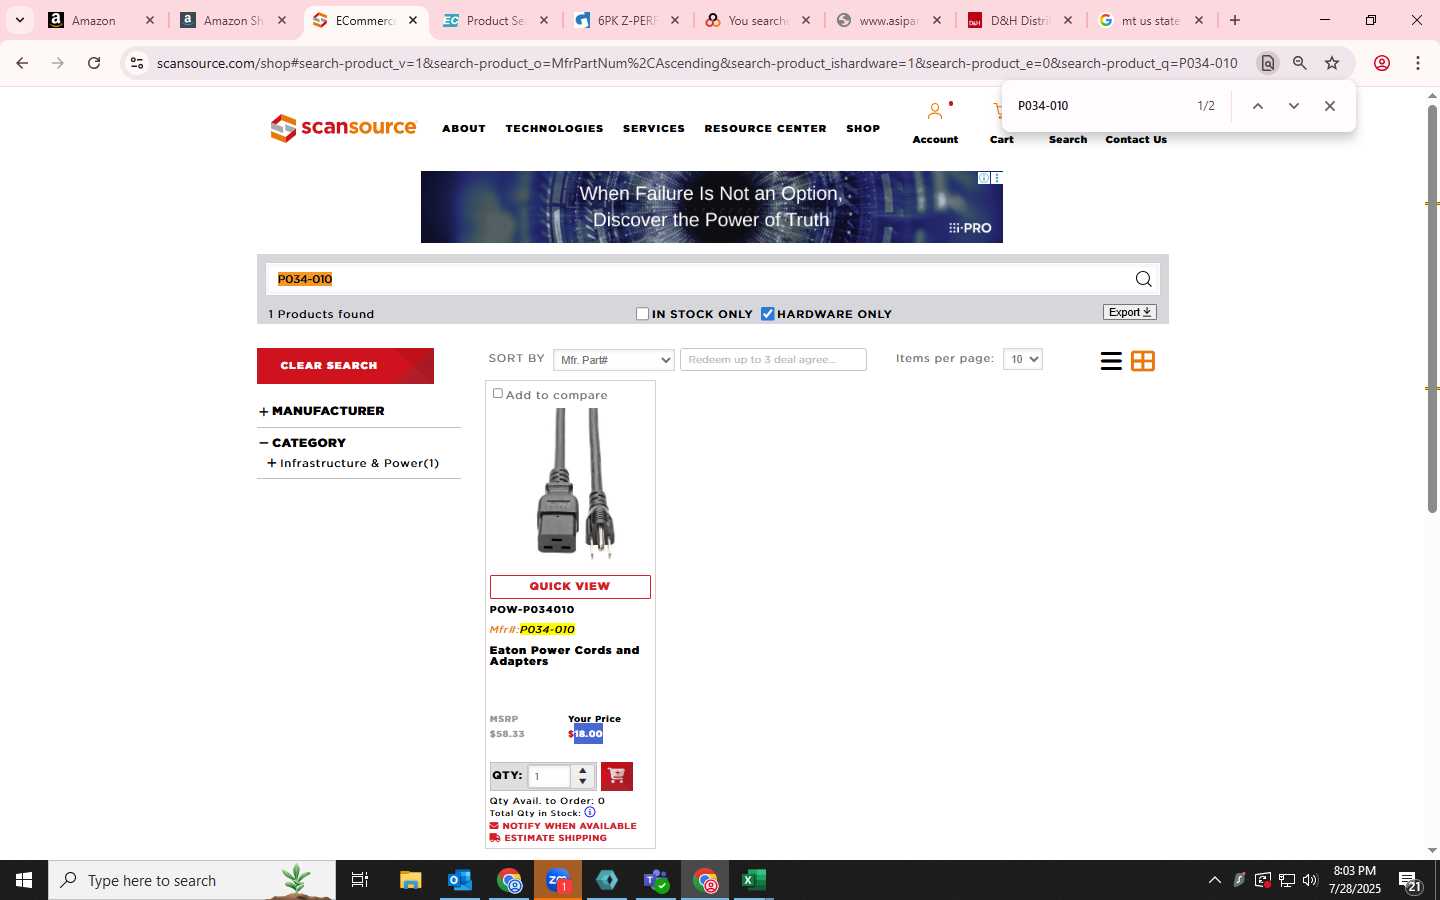Open the Resource Center menu
Image resolution: width=1440 pixels, height=900 pixels.
point(765,129)
